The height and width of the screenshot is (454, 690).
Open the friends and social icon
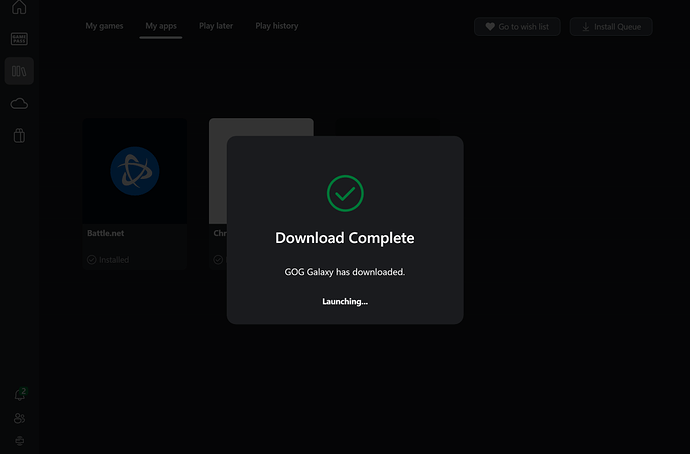19,419
